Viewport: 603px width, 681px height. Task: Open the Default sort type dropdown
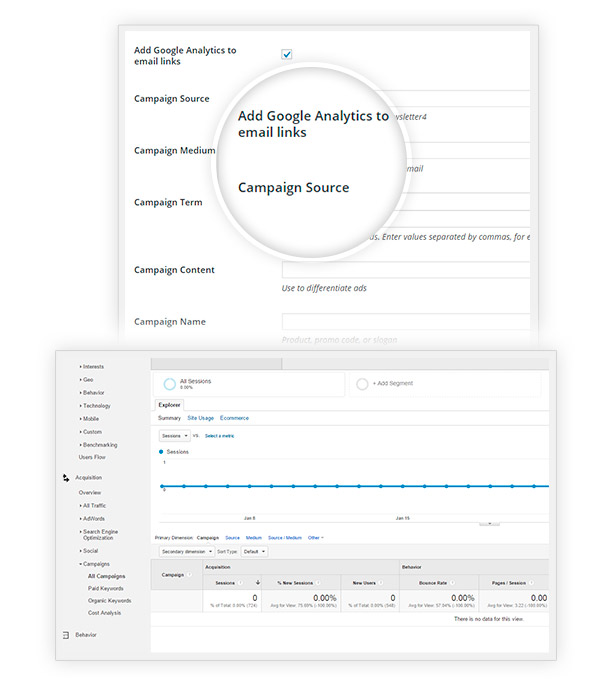254,552
